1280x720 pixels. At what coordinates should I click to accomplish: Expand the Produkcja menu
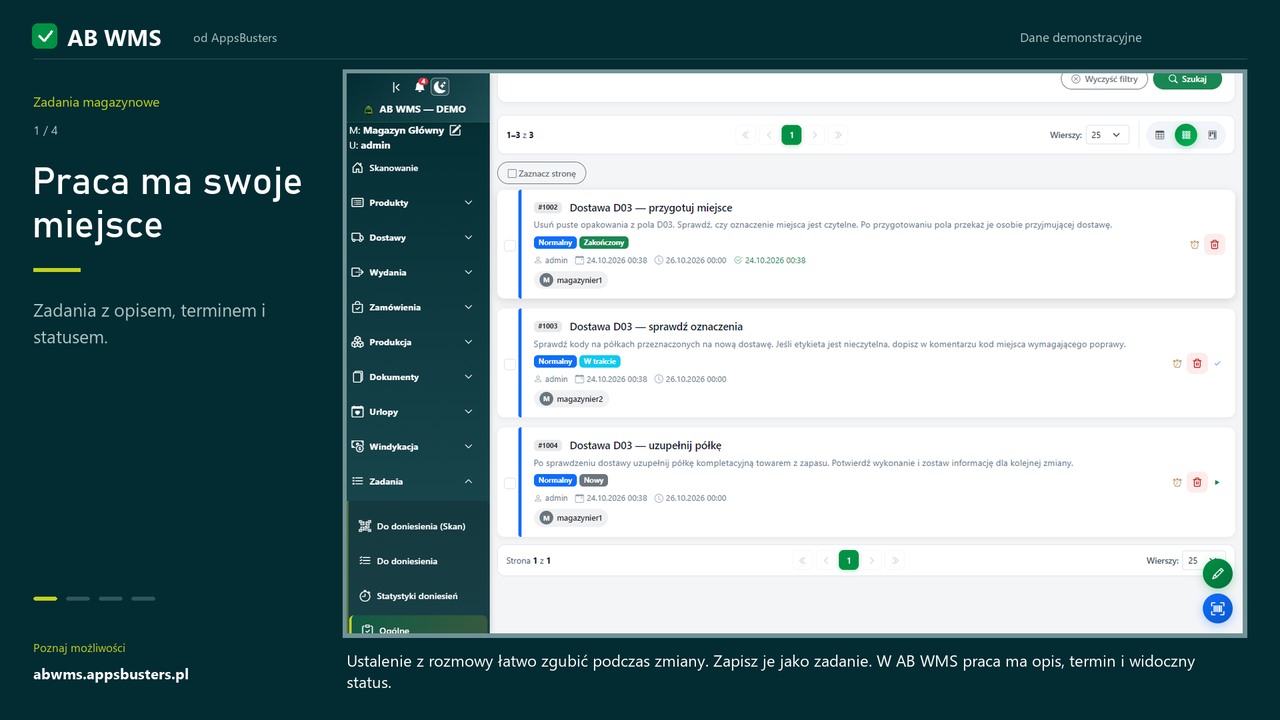coord(416,342)
